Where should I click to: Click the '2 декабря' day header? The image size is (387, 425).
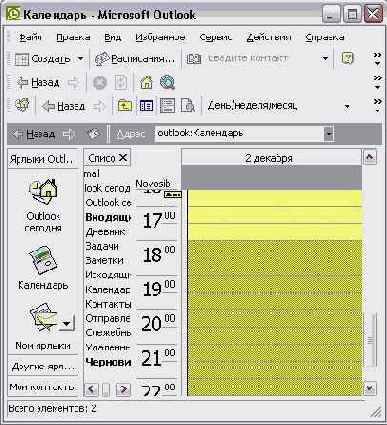point(269,158)
